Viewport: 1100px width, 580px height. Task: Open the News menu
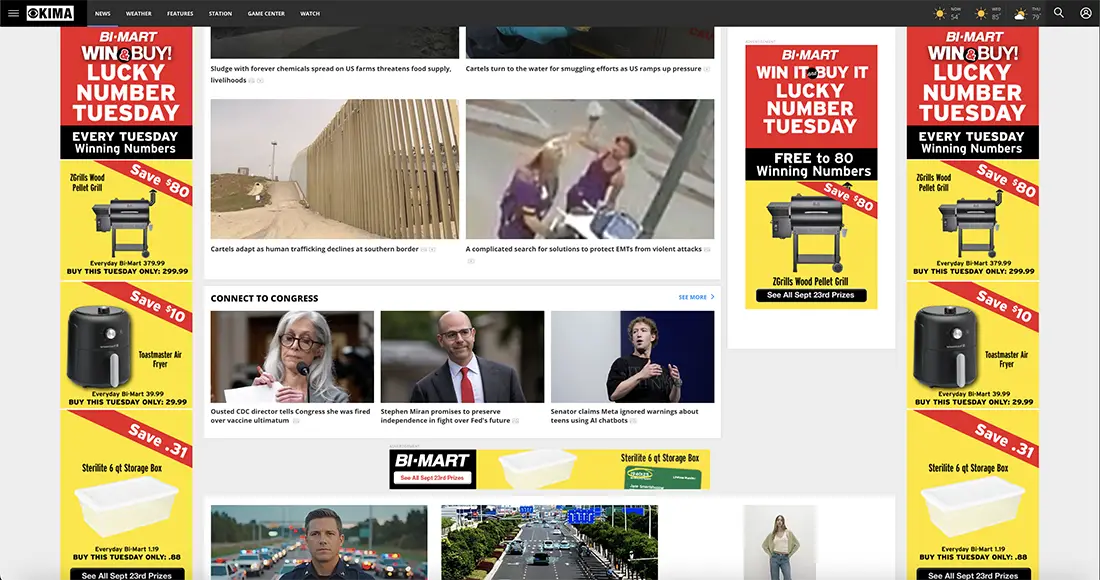102,13
